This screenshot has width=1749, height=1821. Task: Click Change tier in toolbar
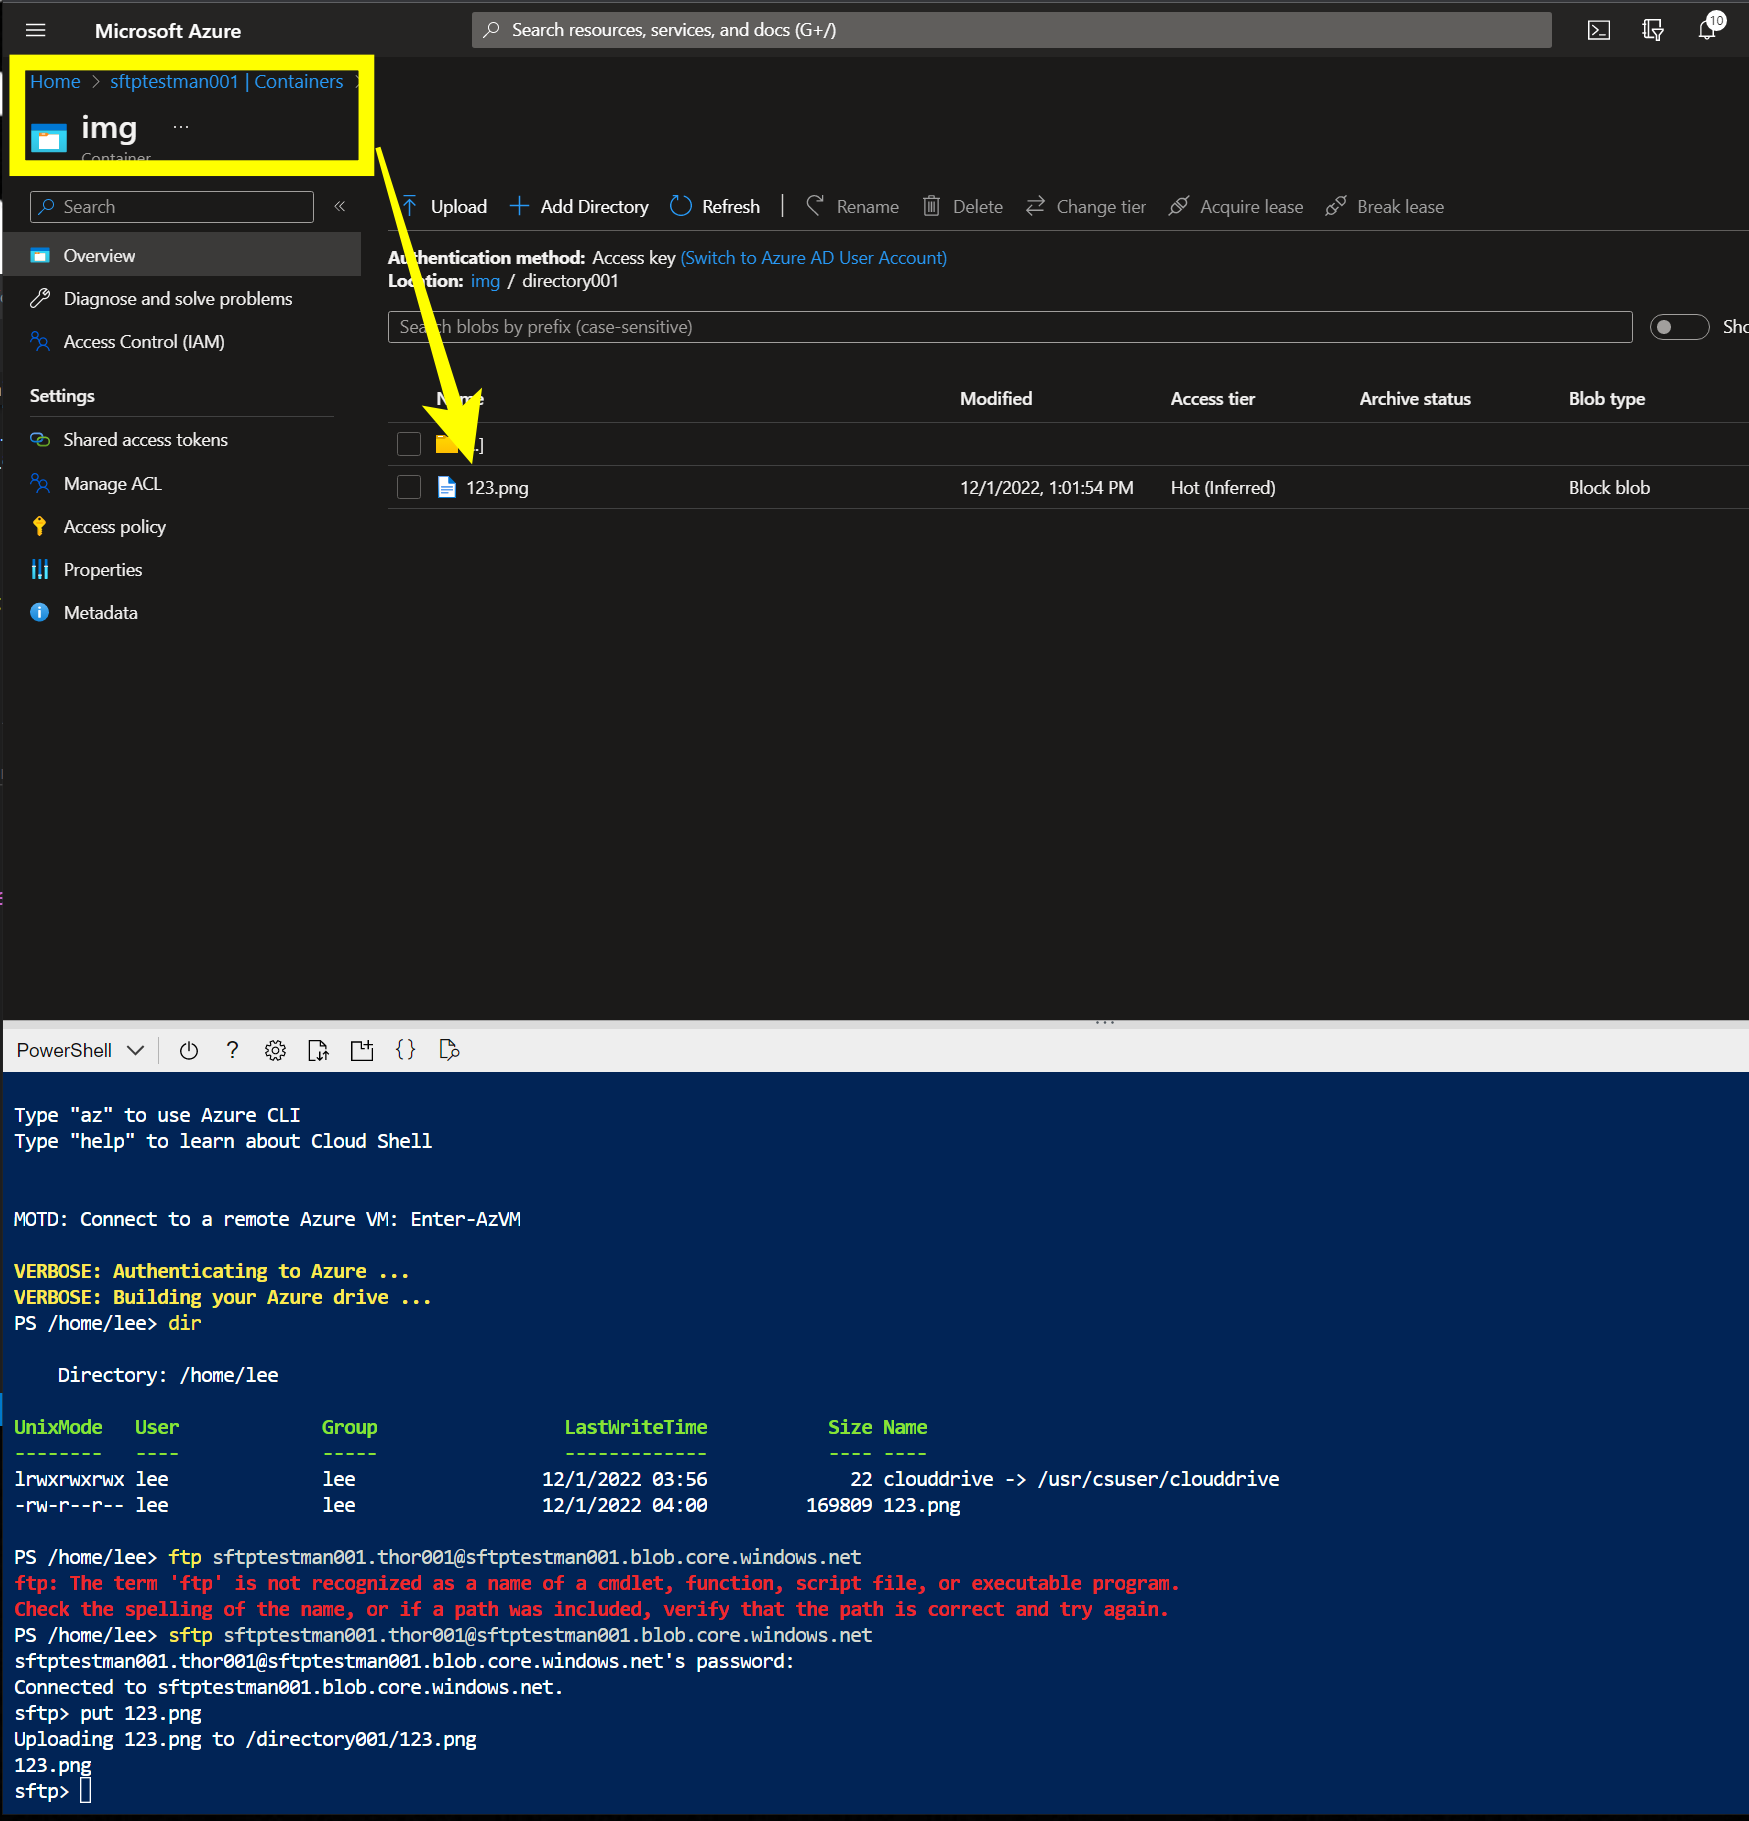[x=1086, y=206]
